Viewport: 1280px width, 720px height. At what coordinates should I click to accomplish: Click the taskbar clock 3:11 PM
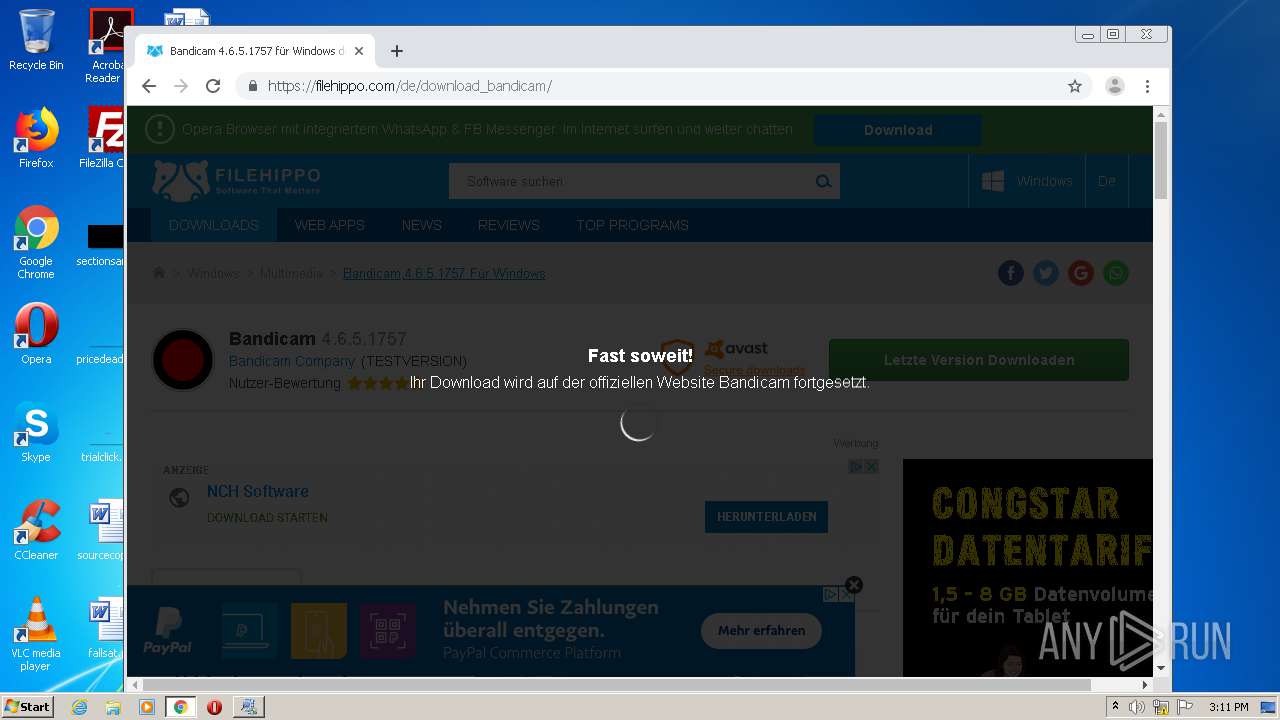tap(1228, 707)
